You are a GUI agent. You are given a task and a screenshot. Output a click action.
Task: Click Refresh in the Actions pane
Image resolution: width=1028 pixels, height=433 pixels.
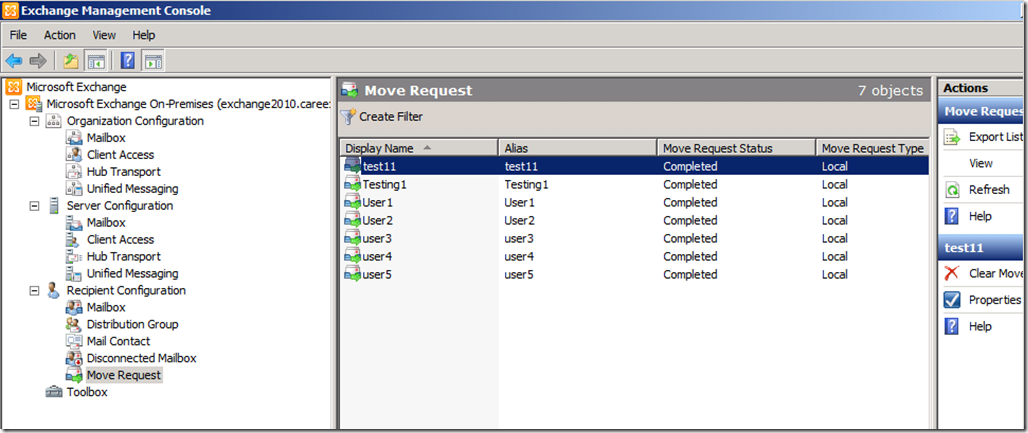point(989,190)
